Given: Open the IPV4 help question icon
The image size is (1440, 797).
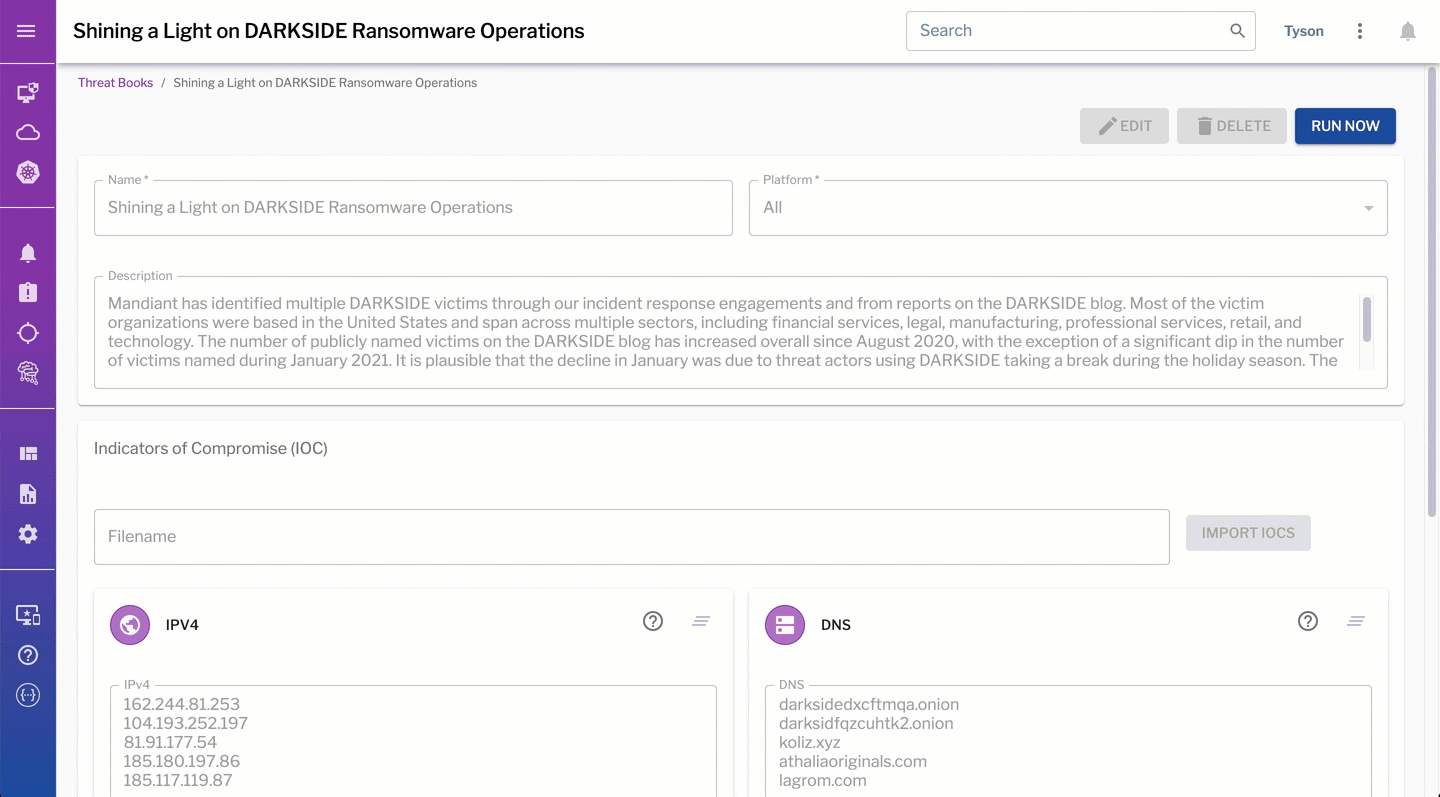Looking at the screenshot, I should (653, 621).
